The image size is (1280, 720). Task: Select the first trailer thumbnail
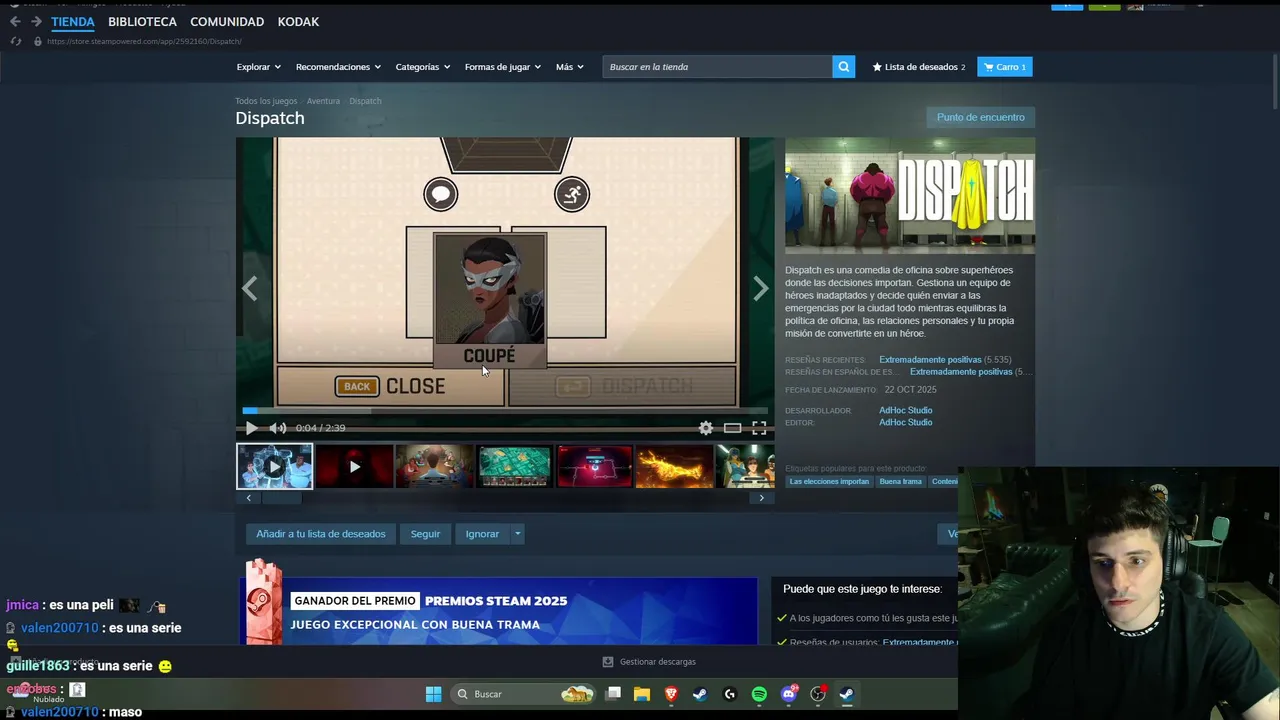click(274, 467)
